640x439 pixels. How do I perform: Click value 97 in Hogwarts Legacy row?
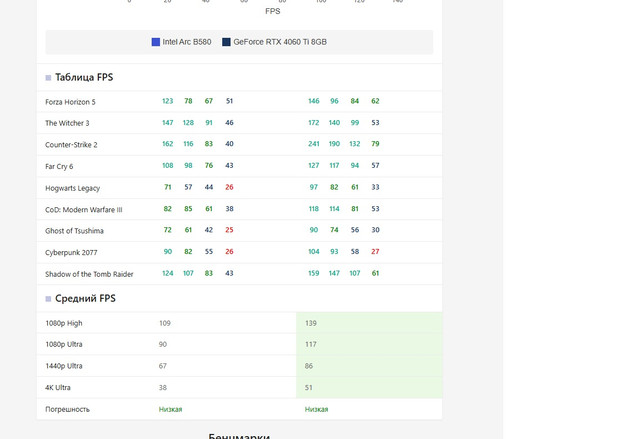(x=313, y=187)
